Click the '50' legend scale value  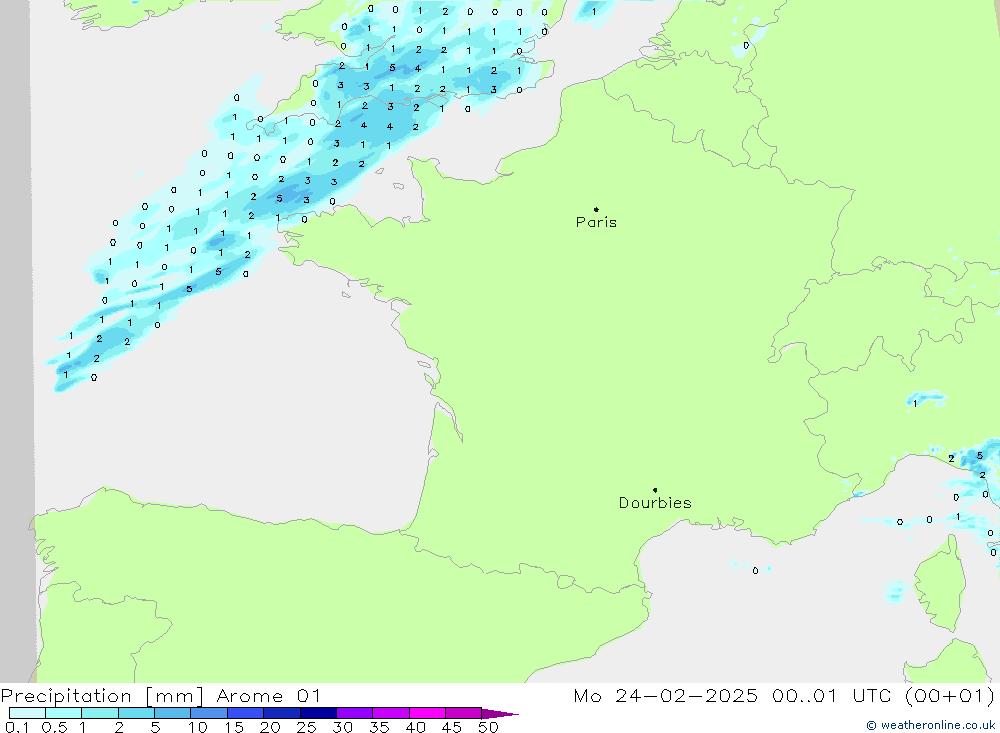(489, 727)
